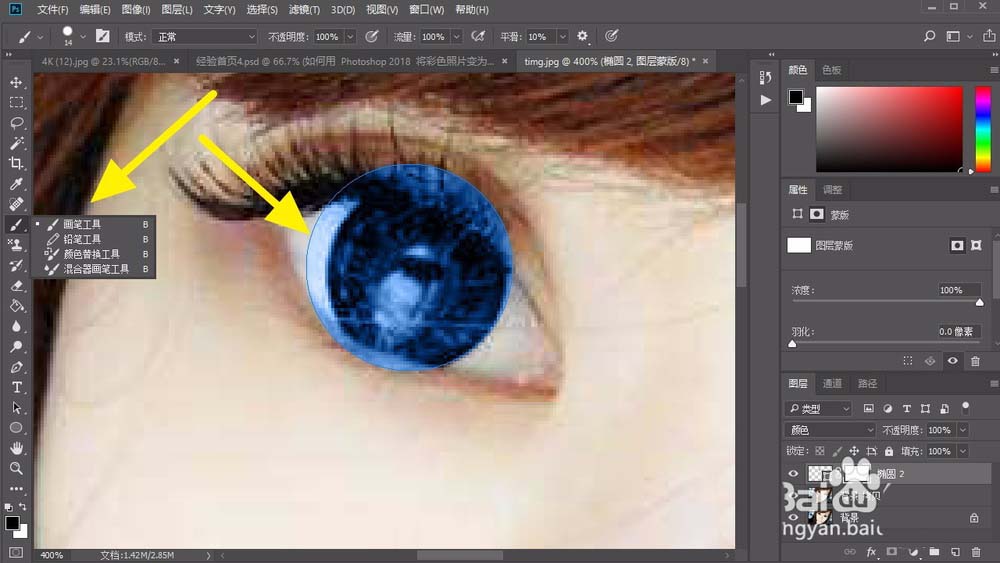Image resolution: width=1000 pixels, height=563 pixels.
Task: Open the layer effects fx menu
Action: (871, 552)
